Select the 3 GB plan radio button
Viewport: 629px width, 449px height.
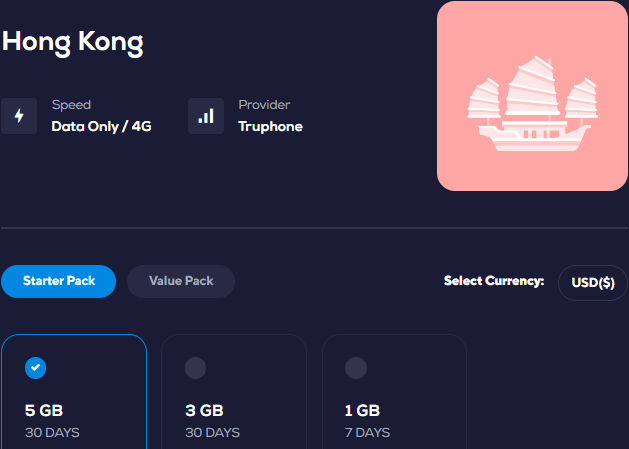pos(196,368)
